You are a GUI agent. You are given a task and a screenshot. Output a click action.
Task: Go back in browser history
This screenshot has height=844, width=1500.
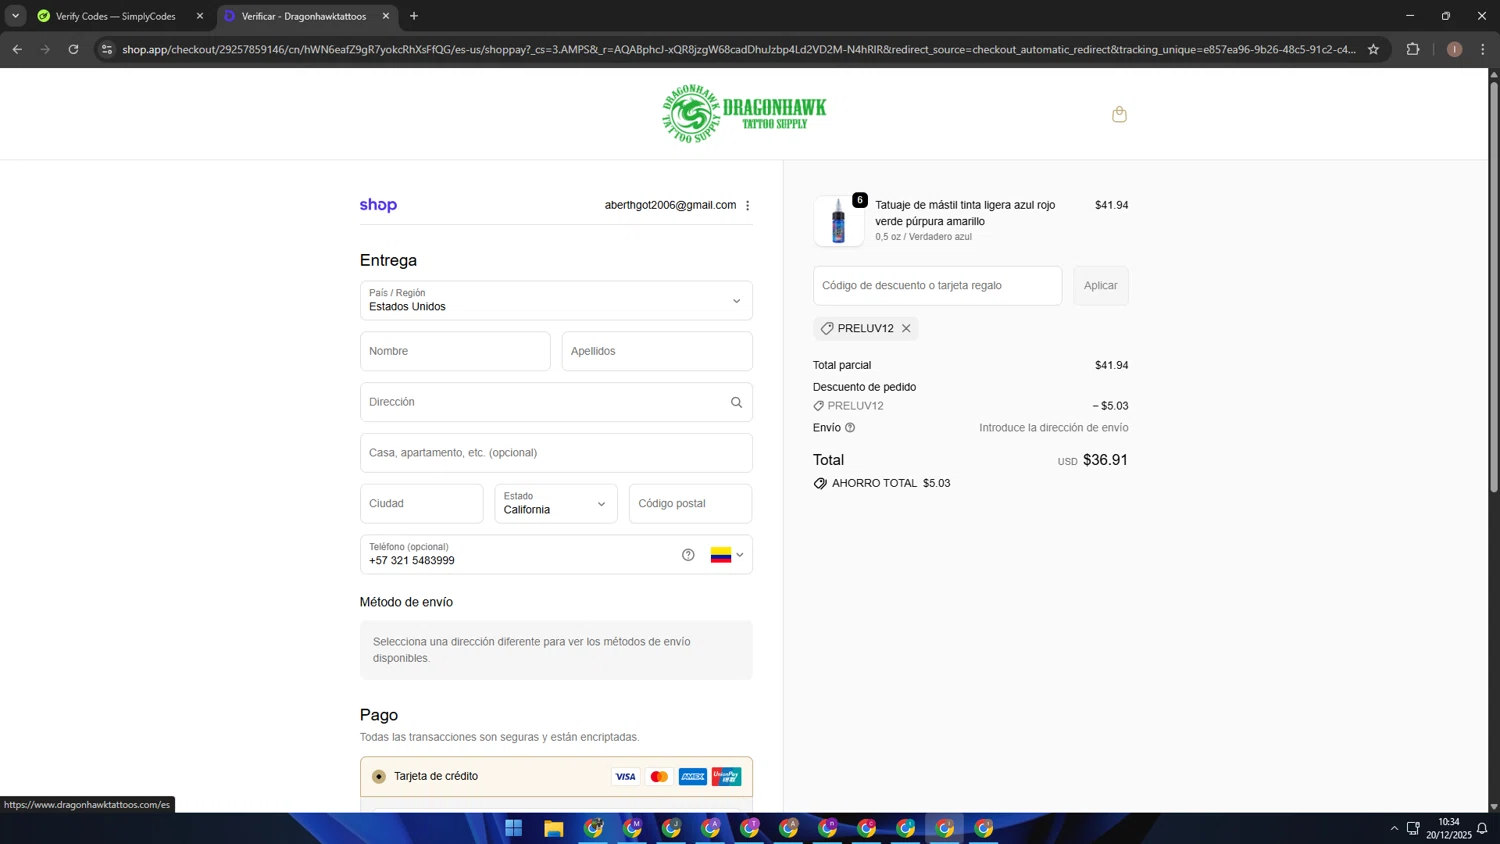tap(17, 49)
